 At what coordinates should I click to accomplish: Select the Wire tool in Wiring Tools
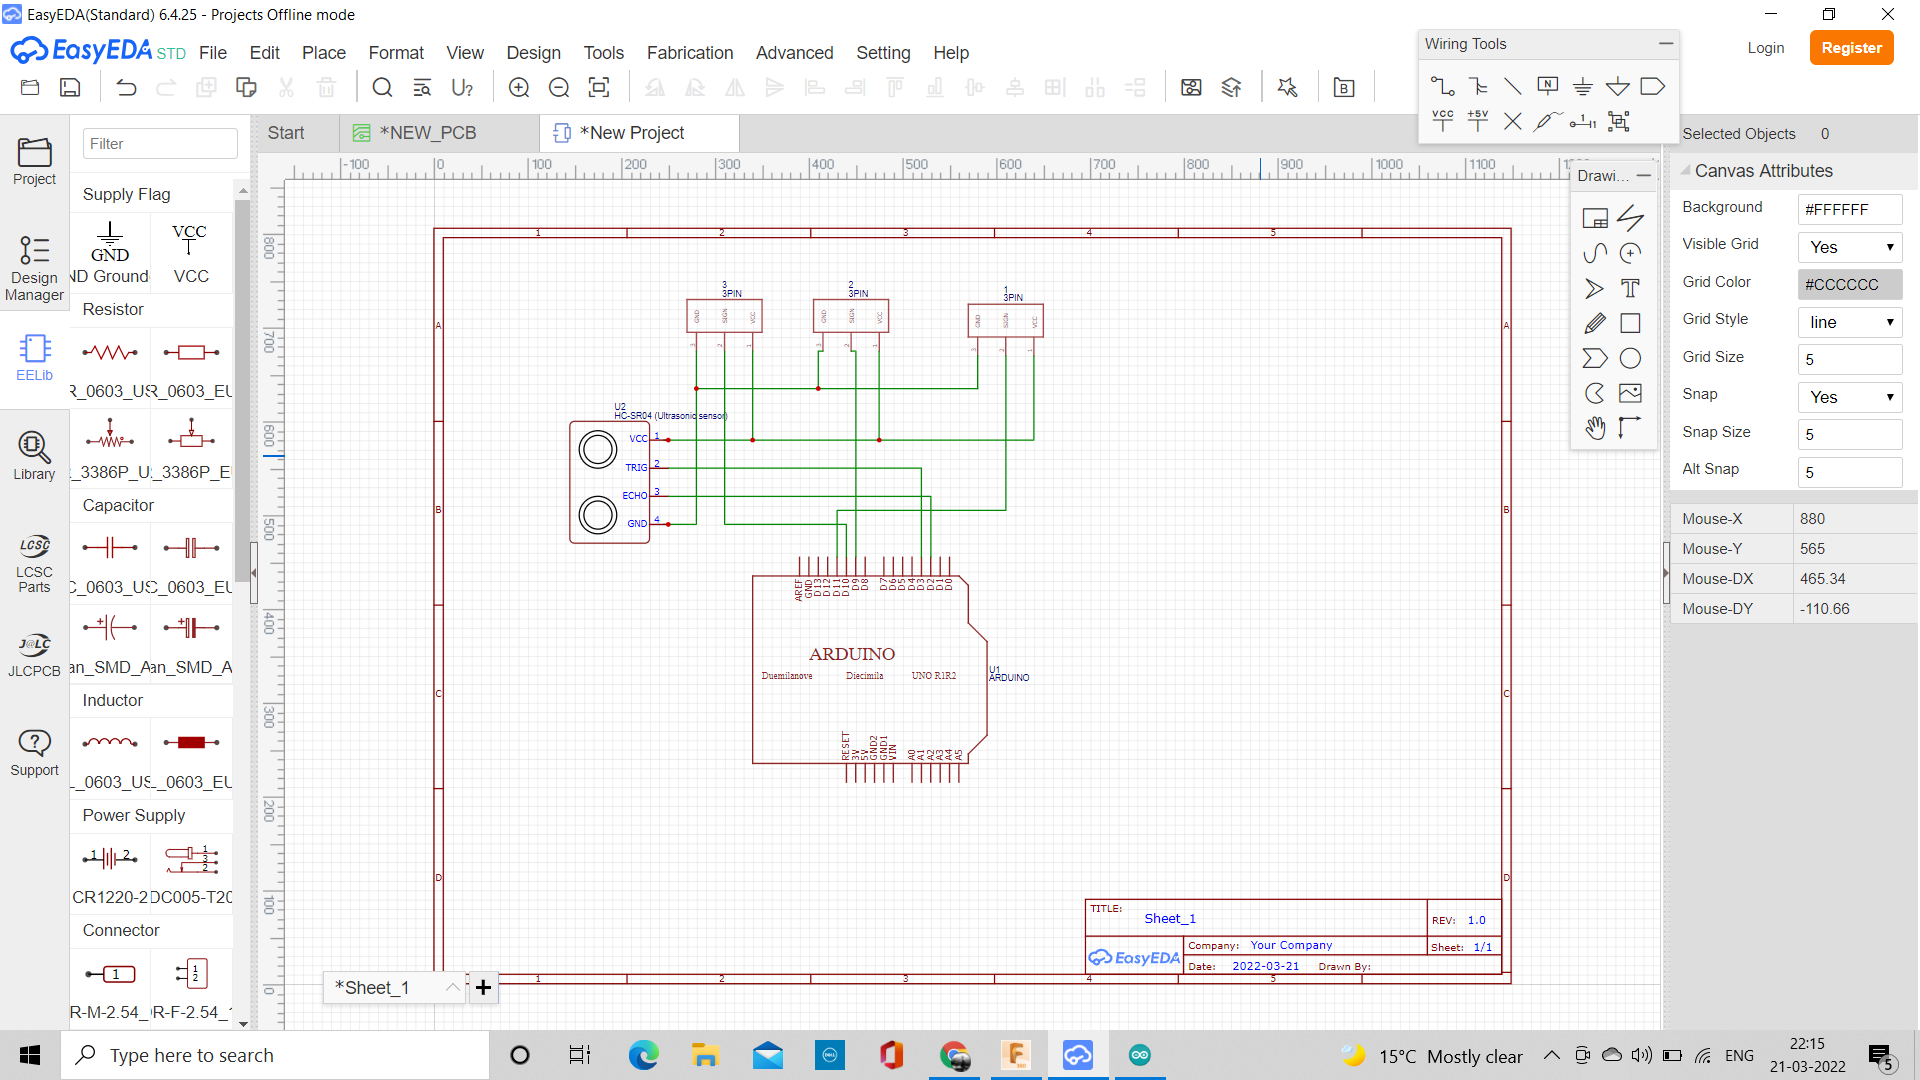pyautogui.click(x=1443, y=86)
